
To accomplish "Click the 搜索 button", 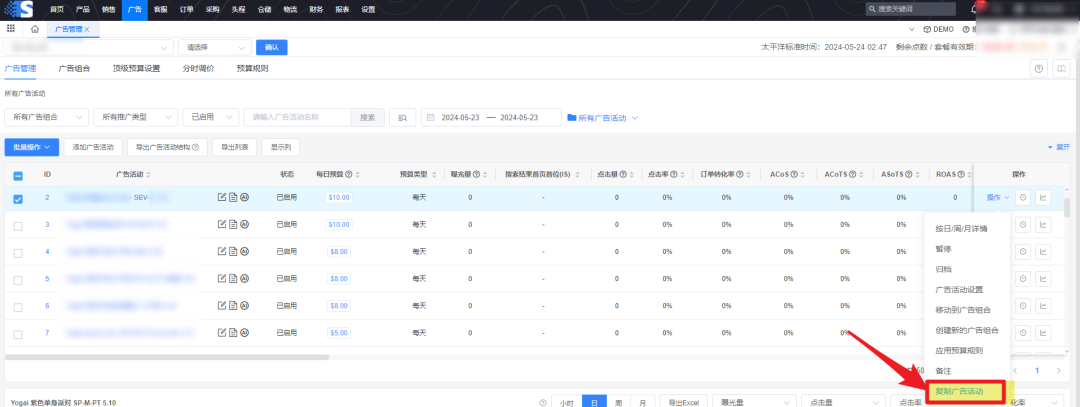I will 368,118.
